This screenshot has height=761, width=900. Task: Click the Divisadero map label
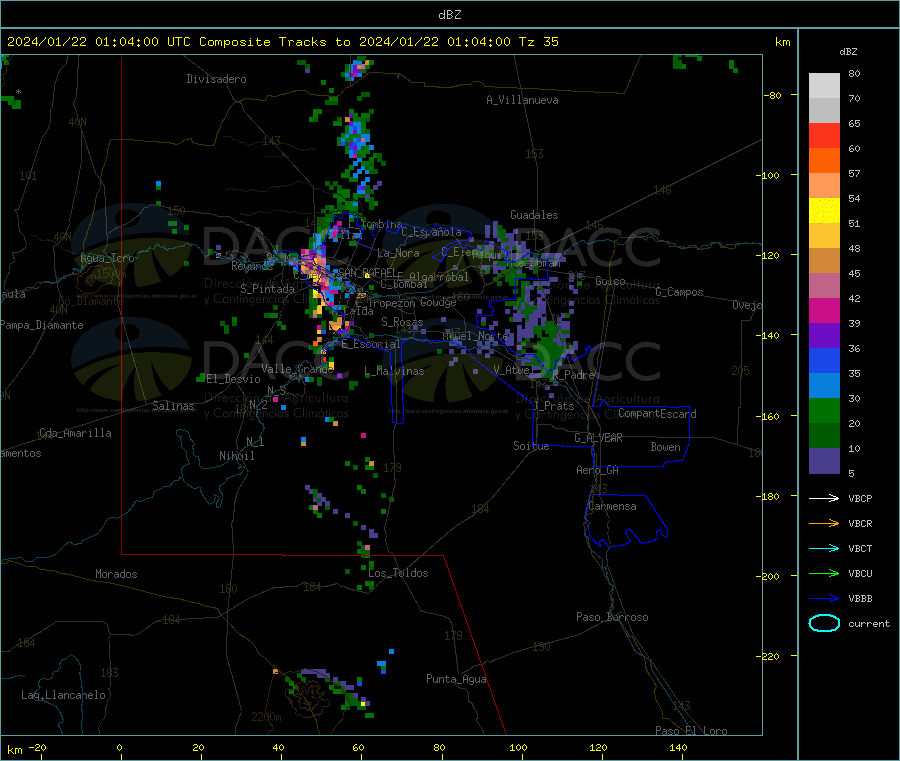[x=216, y=79]
